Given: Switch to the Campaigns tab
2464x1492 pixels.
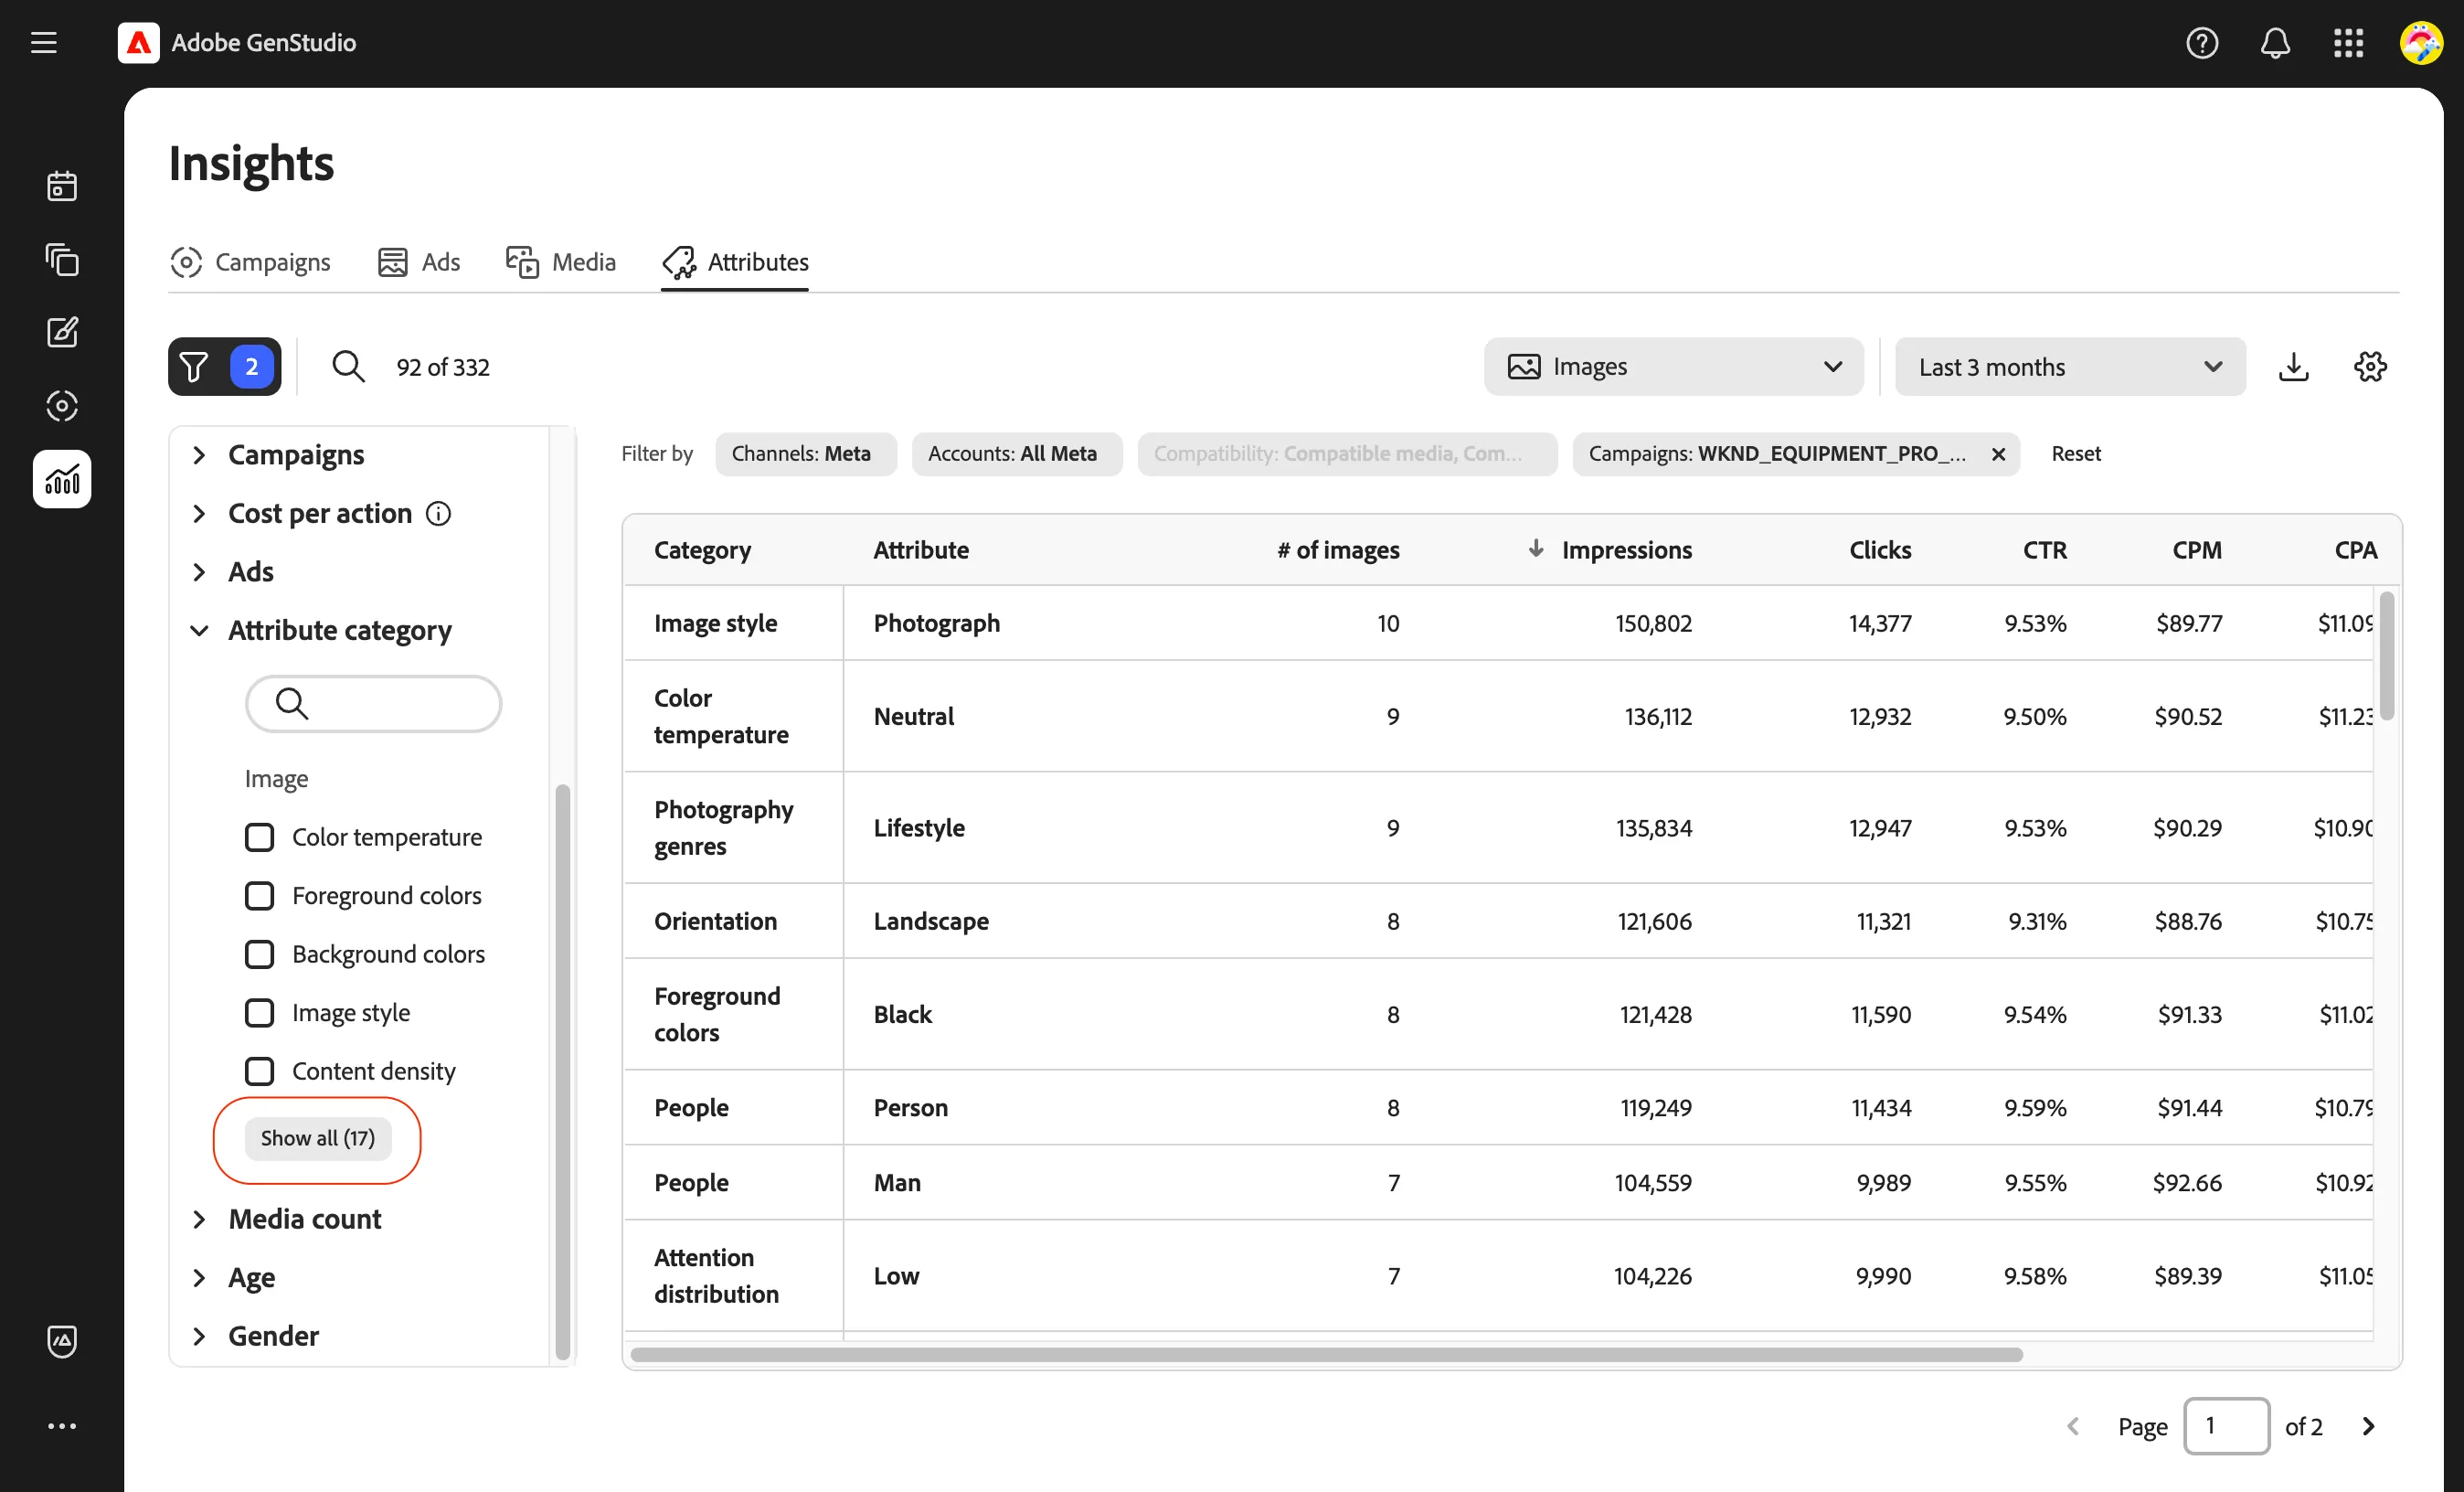Looking at the screenshot, I should [x=250, y=262].
